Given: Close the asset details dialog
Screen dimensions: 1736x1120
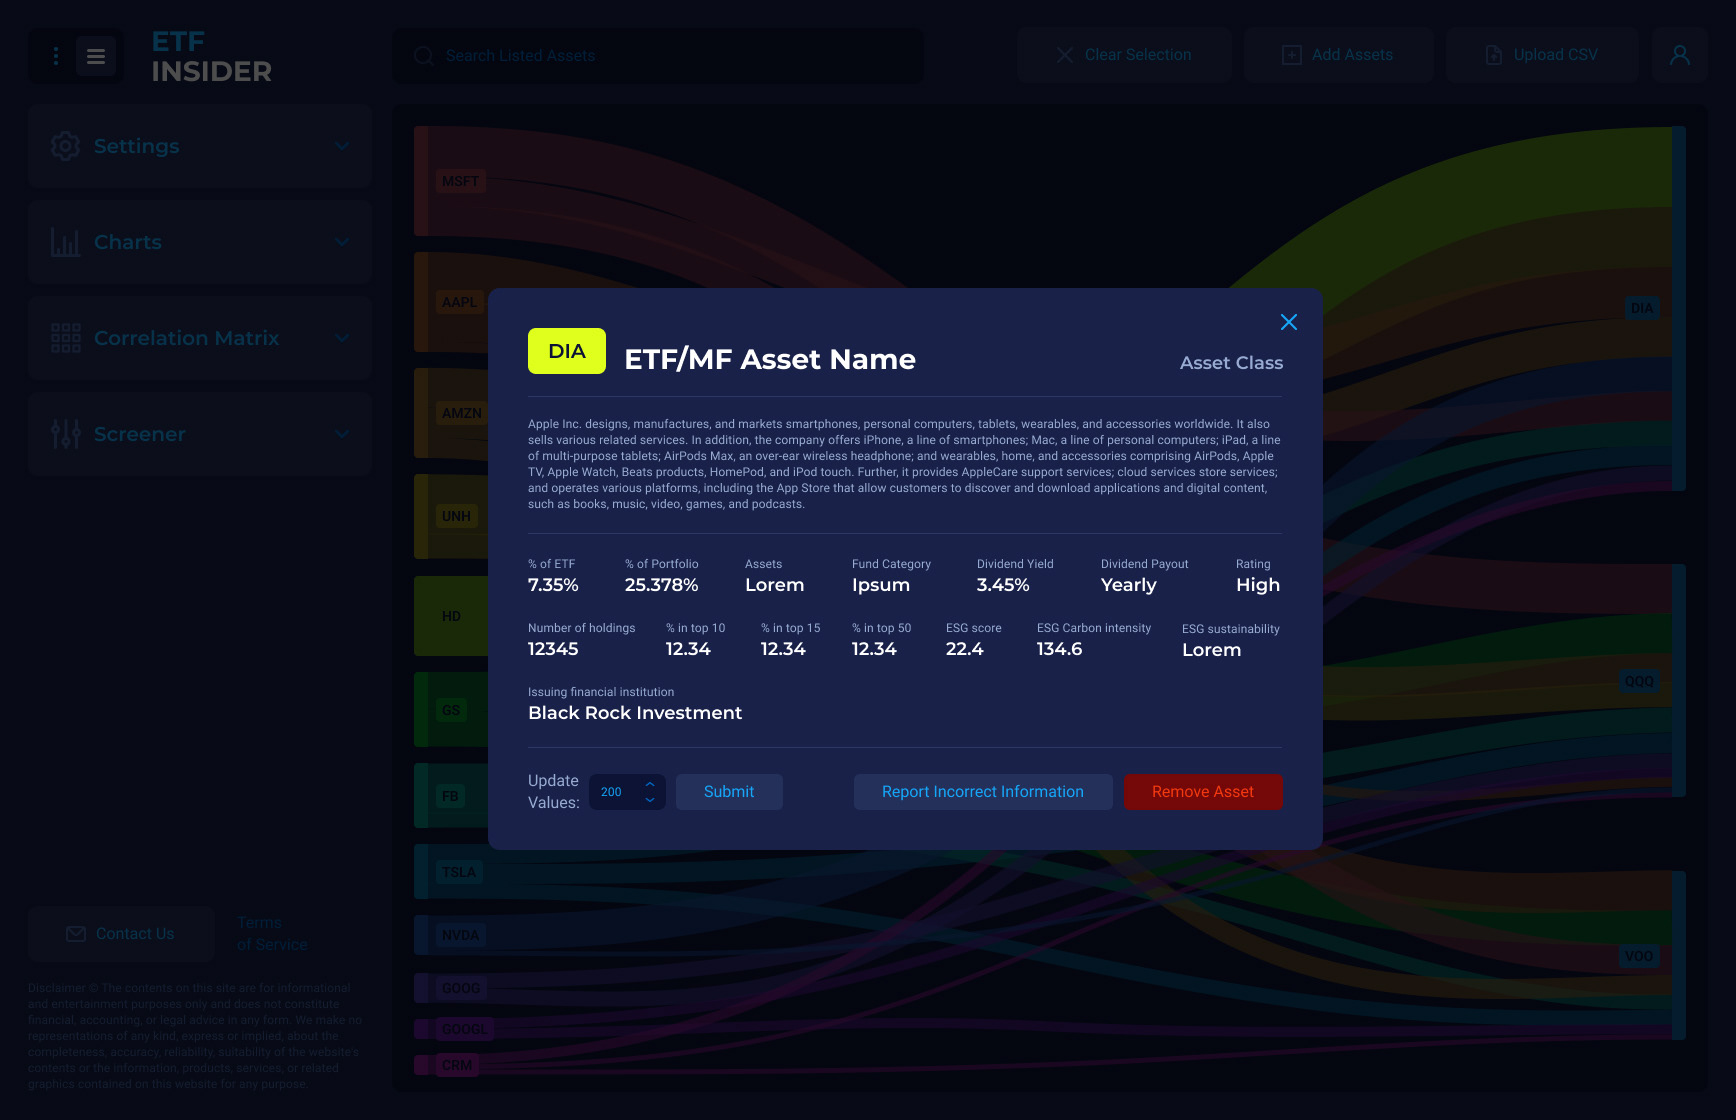Looking at the screenshot, I should pyautogui.click(x=1288, y=322).
